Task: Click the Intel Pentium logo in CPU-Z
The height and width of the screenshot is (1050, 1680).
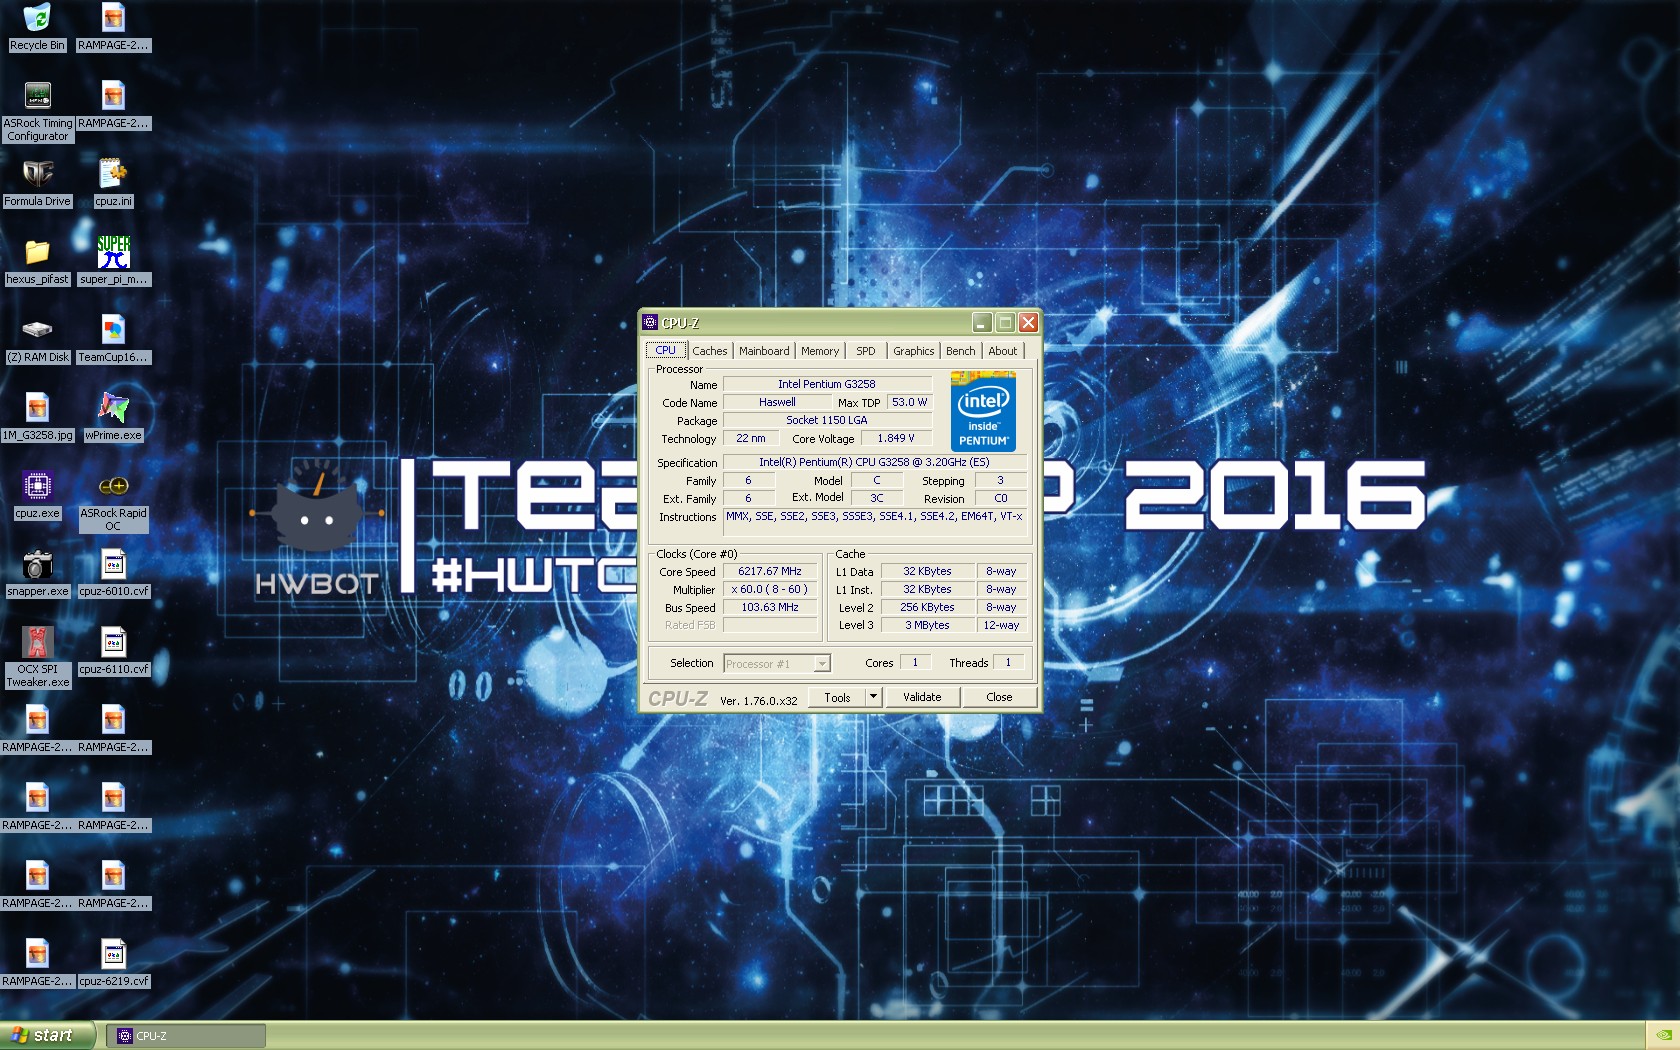Action: (x=983, y=411)
